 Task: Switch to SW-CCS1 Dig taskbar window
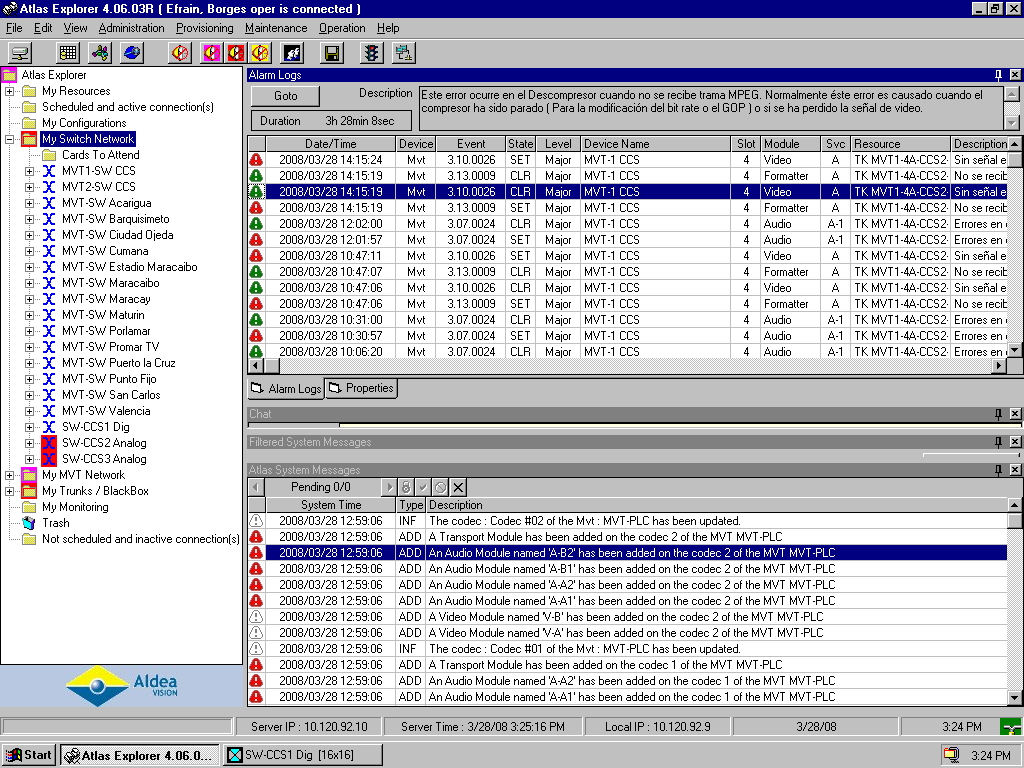click(x=302, y=755)
